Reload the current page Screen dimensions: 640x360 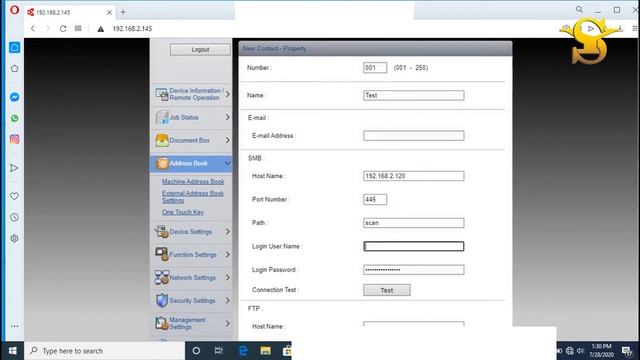pyautogui.click(x=63, y=29)
